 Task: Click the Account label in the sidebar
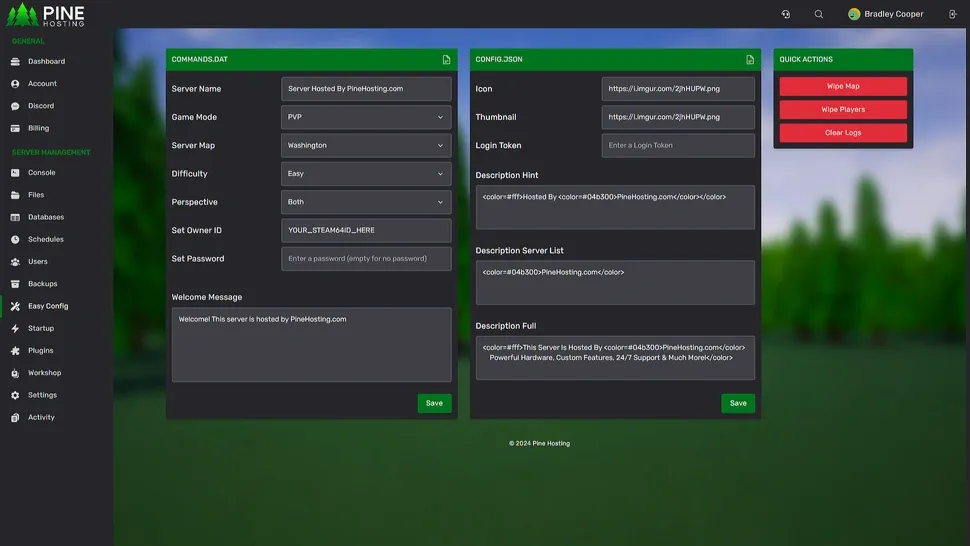42,83
